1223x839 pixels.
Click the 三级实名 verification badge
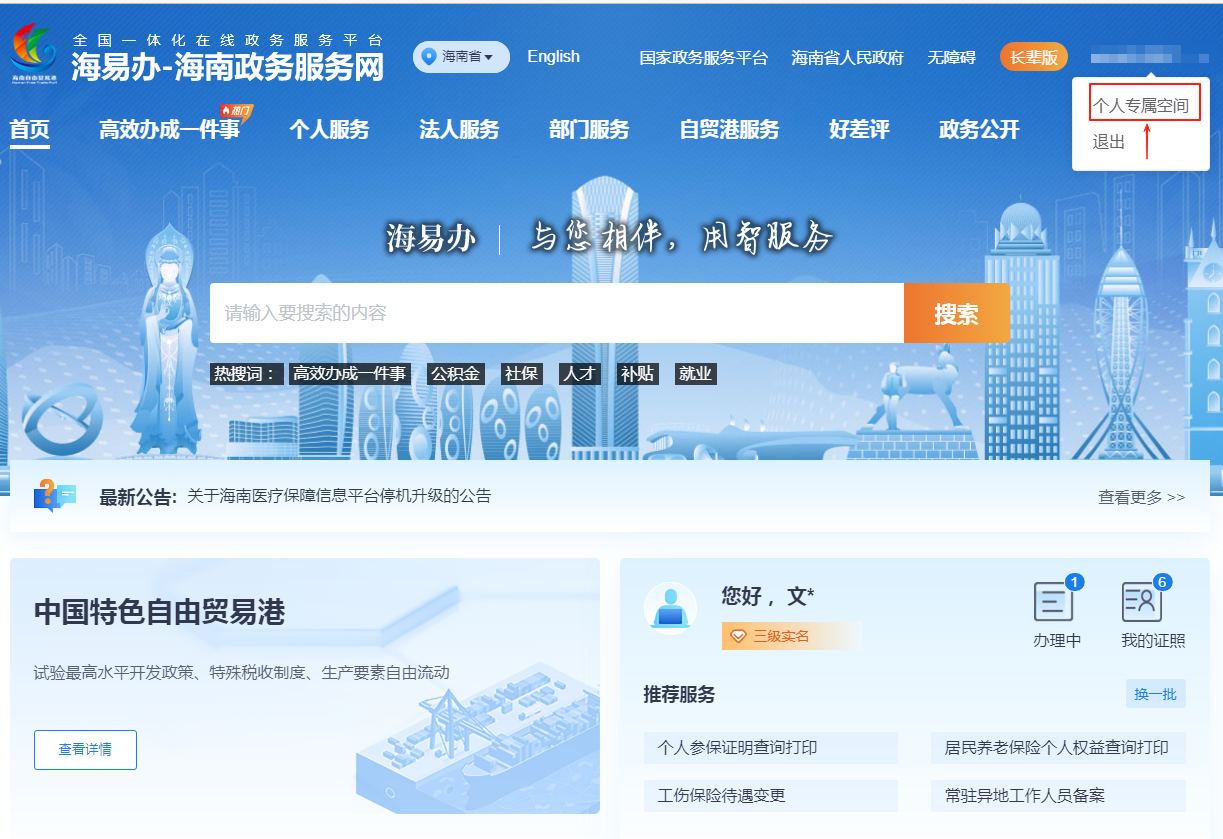point(791,636)
